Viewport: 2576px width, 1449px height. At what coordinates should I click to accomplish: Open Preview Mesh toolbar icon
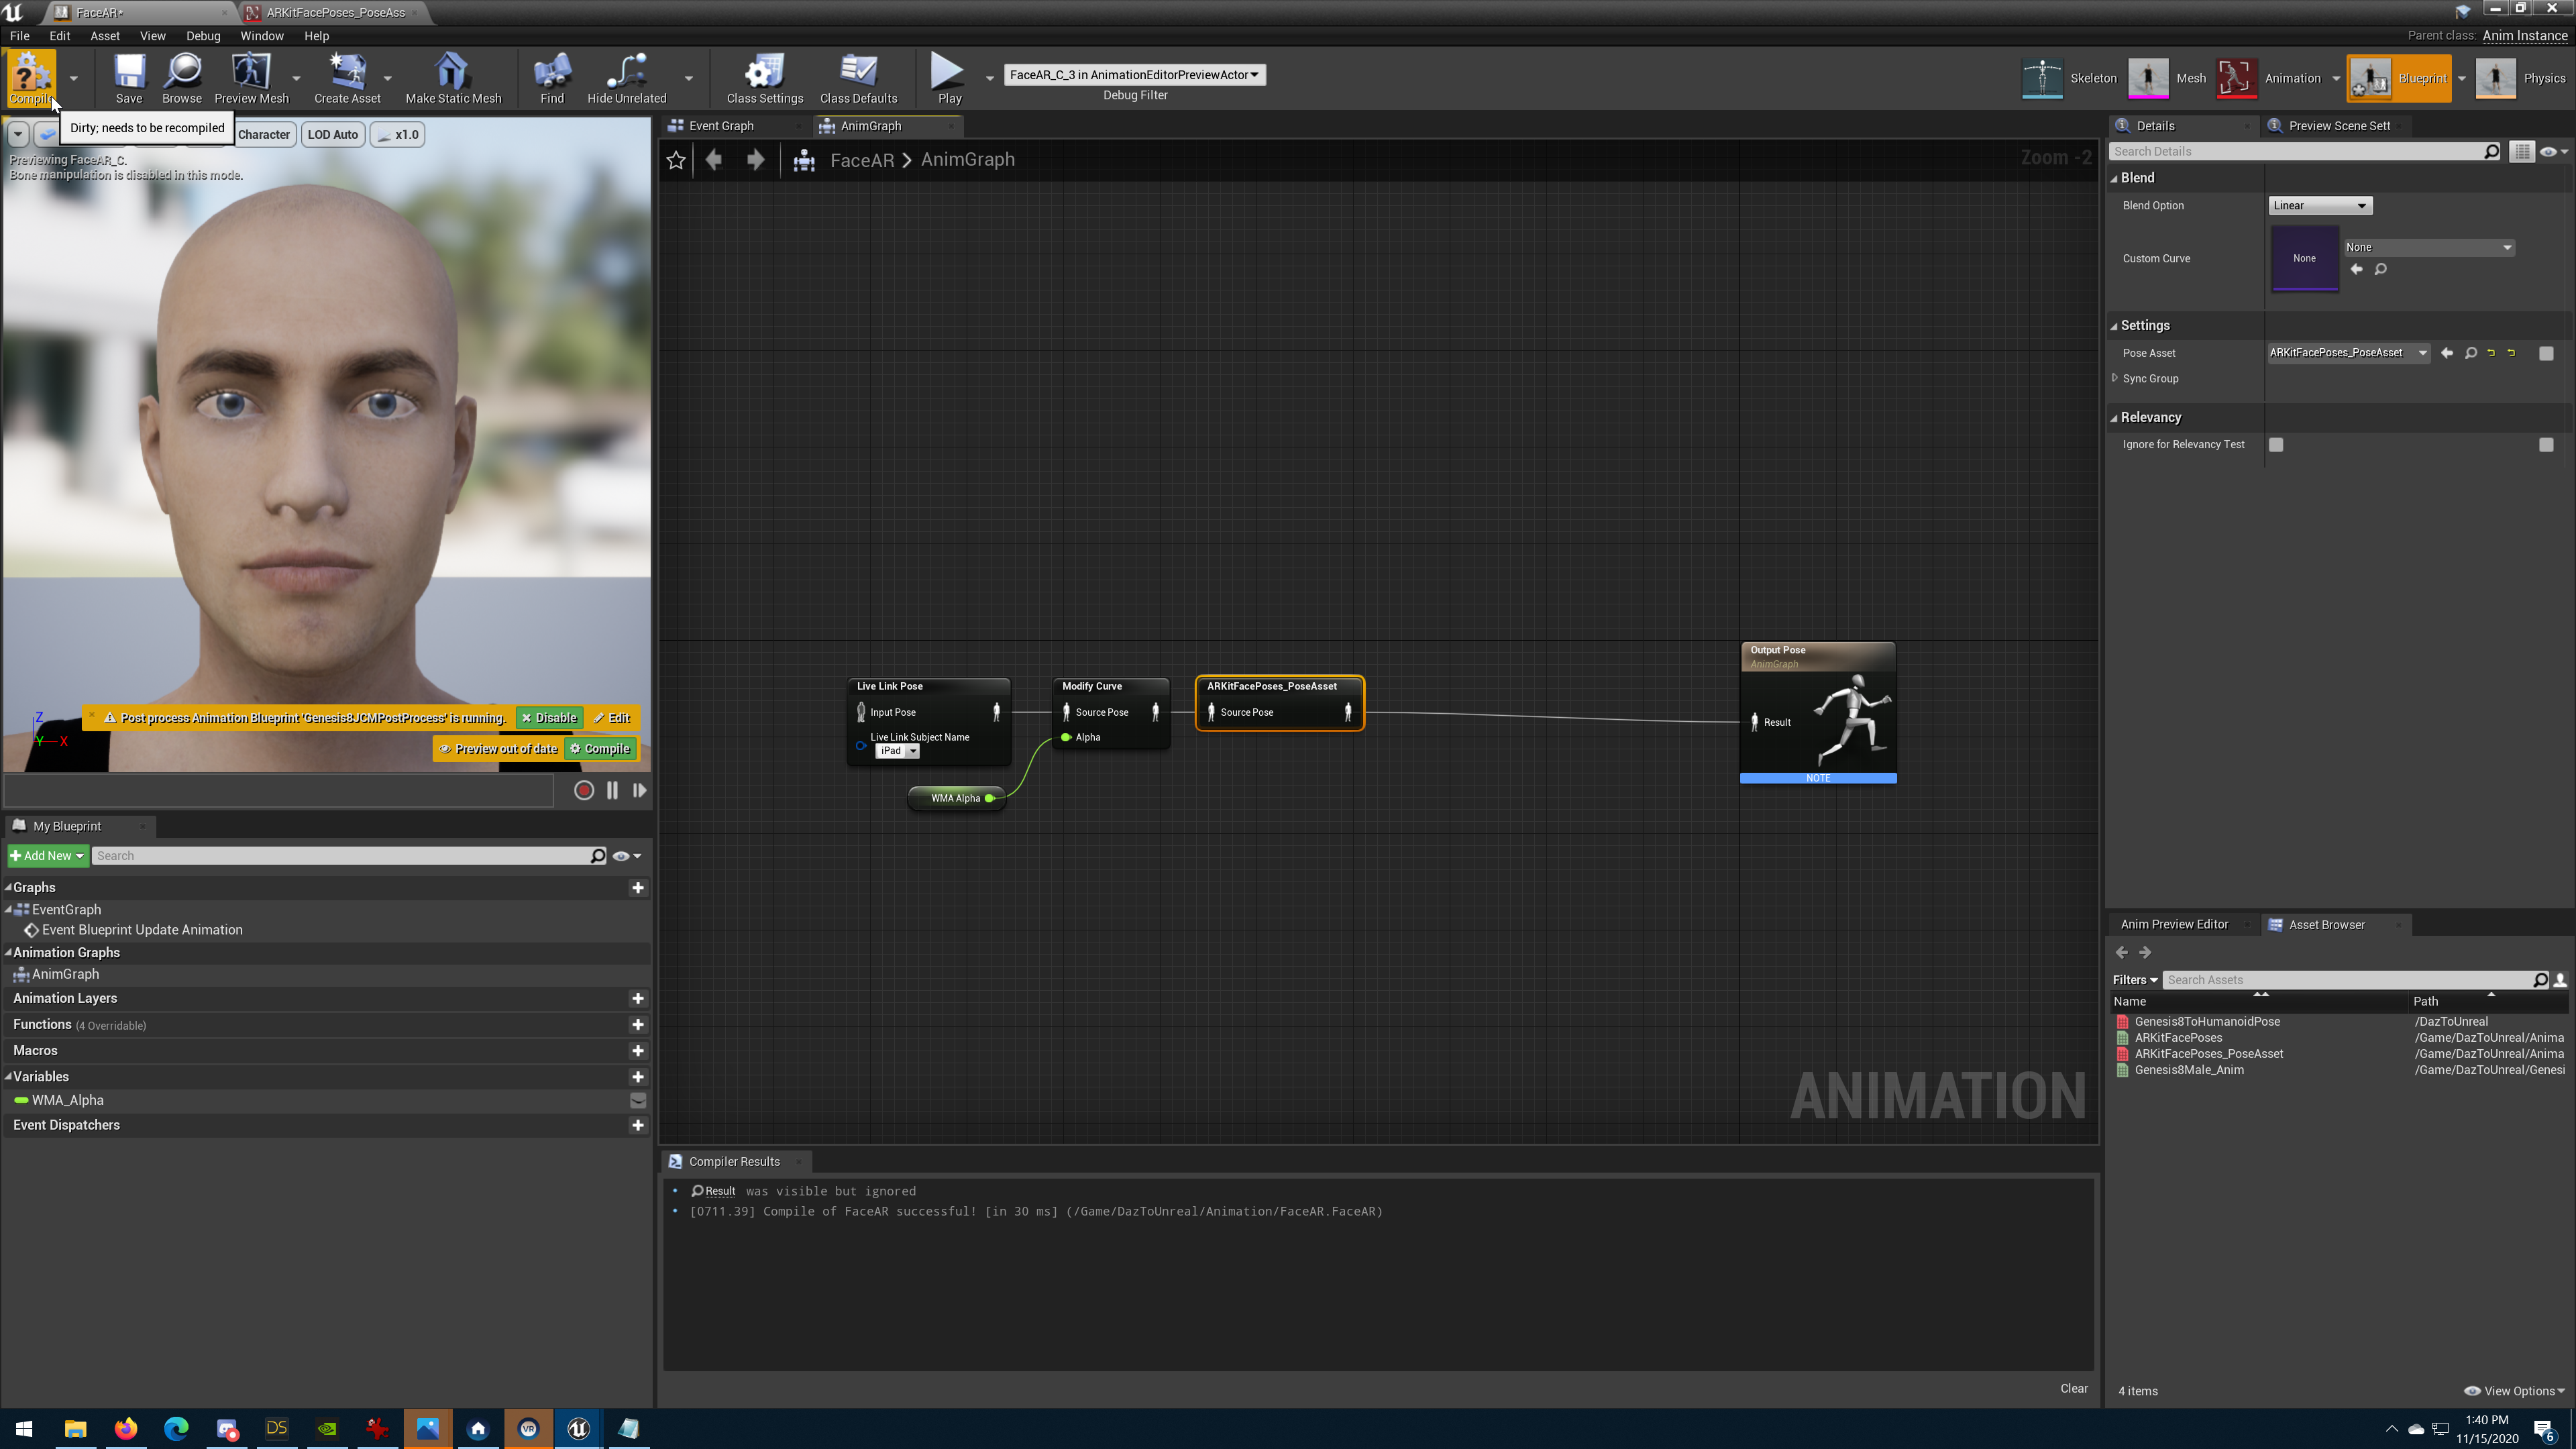click(x=251, y=77)
